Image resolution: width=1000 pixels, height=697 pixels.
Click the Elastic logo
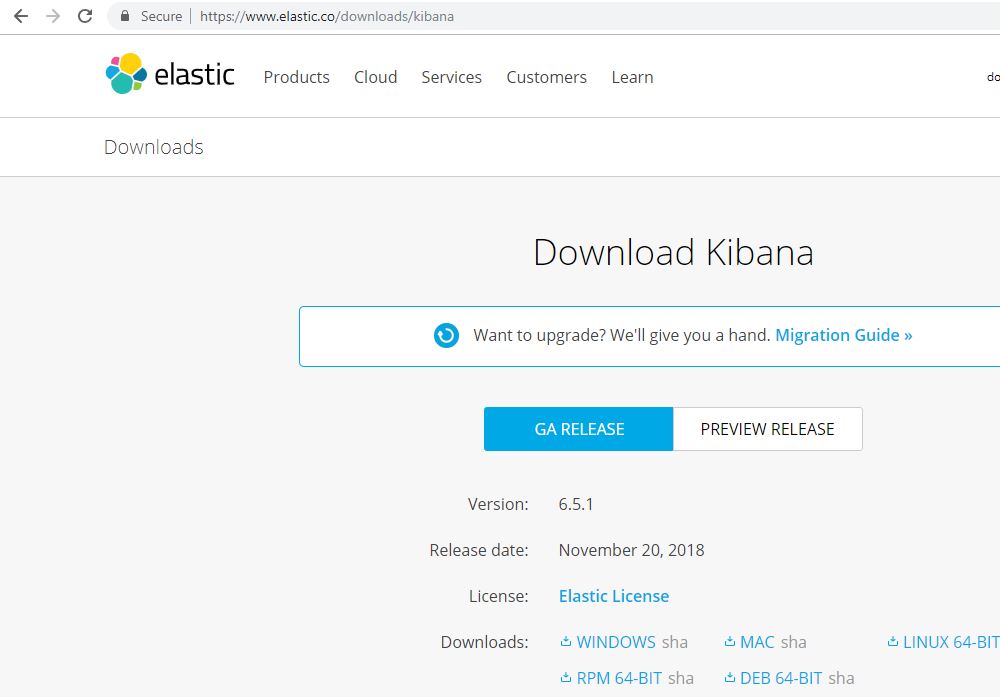(x=170, y=74)
